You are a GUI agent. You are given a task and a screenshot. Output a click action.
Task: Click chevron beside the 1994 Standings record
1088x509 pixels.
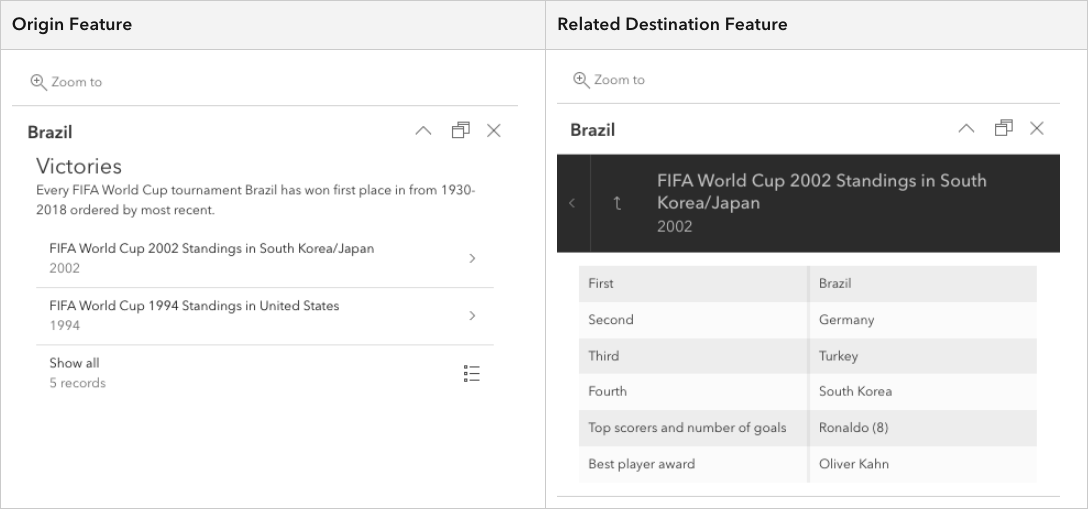[x=472, y=316]
